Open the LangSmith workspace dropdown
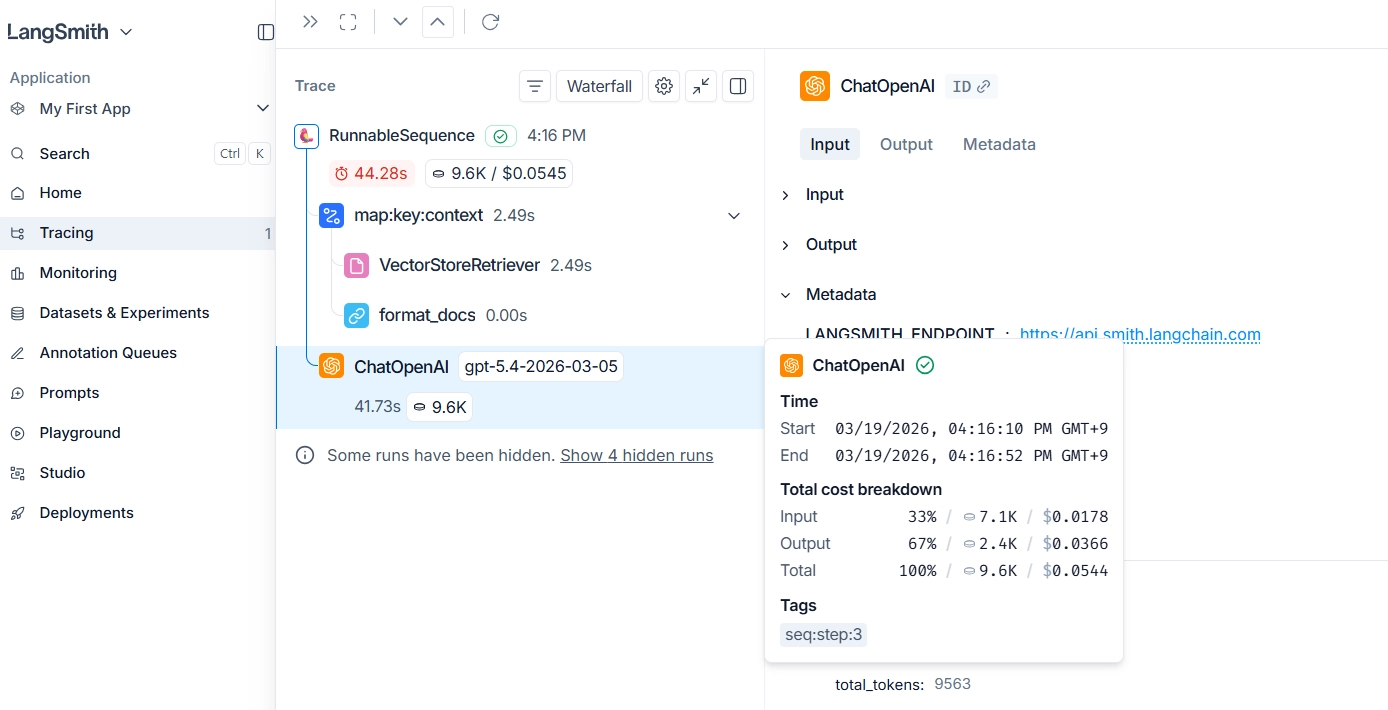This screenshot has height=710, width=1388. coord(70,32)
